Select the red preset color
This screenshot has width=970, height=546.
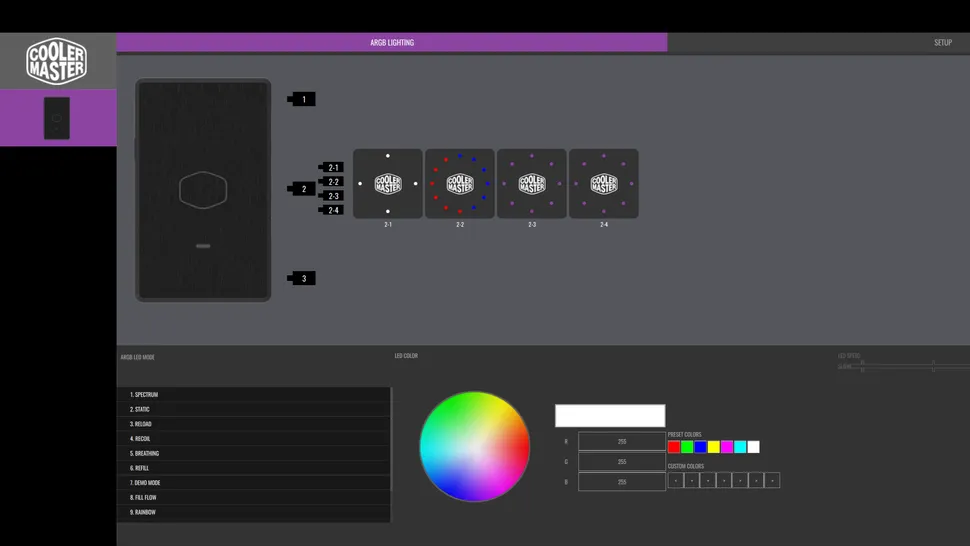pyautogui.click(x=674, y=447)
